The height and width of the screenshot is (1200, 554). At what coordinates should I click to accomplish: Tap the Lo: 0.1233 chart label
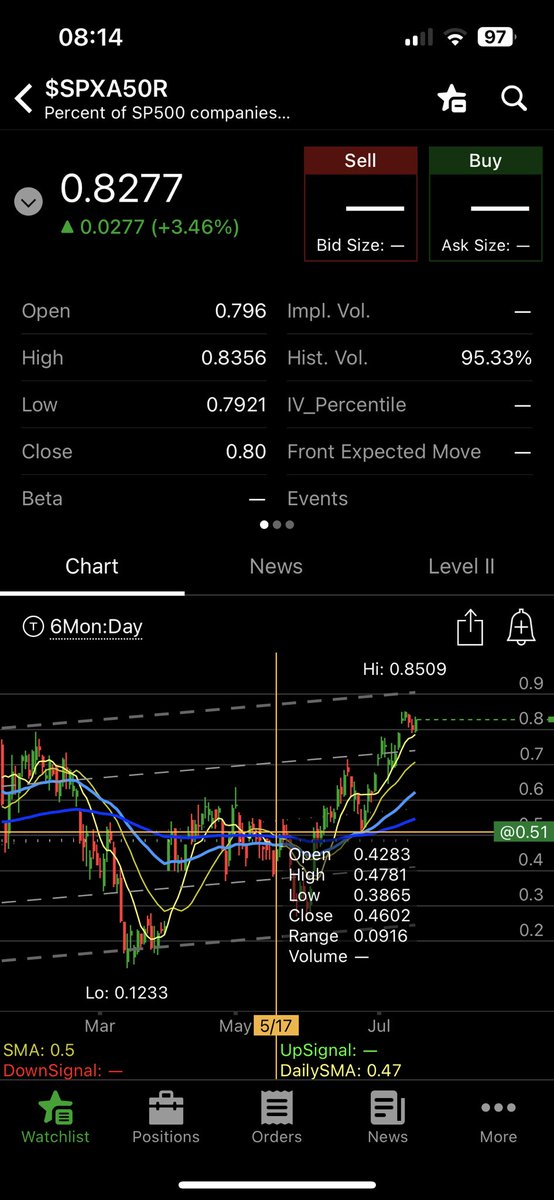coord(125,992)
